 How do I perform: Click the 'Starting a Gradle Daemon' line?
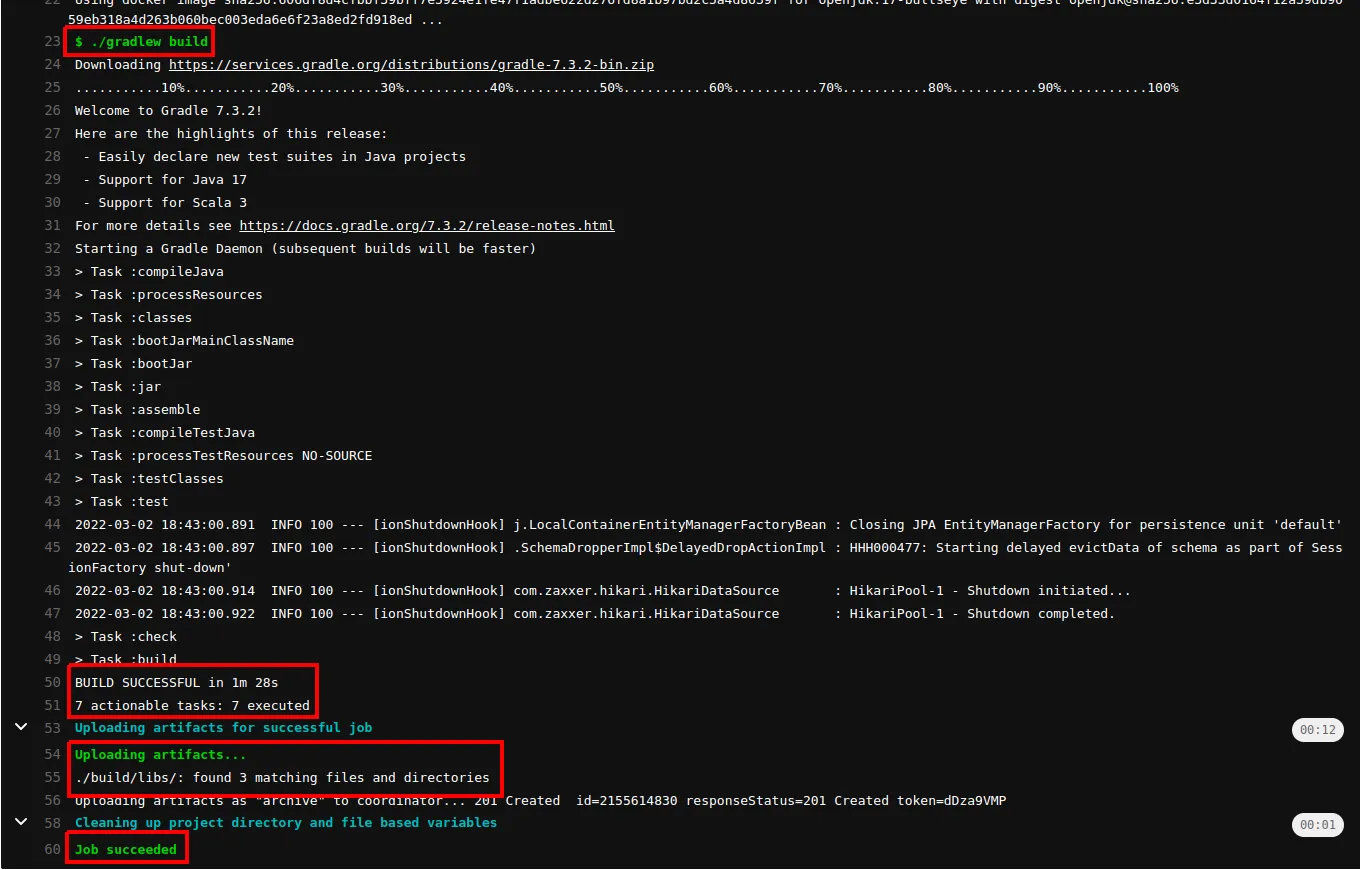point(306,249)
